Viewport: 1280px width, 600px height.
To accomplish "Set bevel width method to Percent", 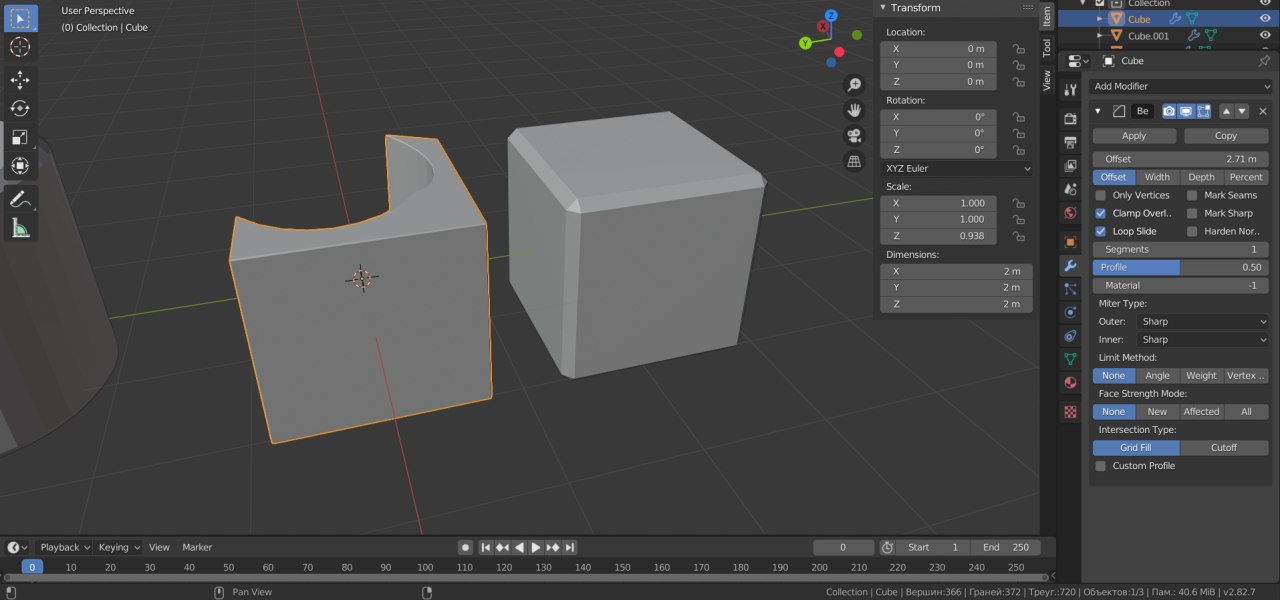I will (x=1246, y=177).
